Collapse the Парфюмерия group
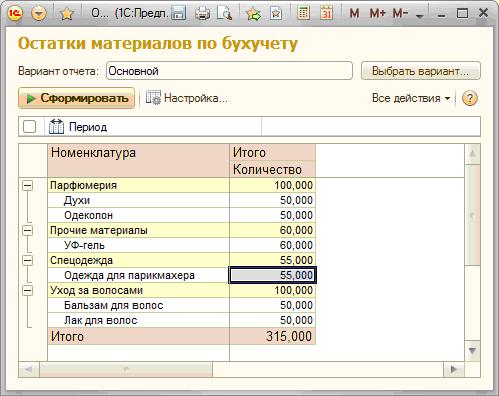Screen dimensions: 499x396 28,185
